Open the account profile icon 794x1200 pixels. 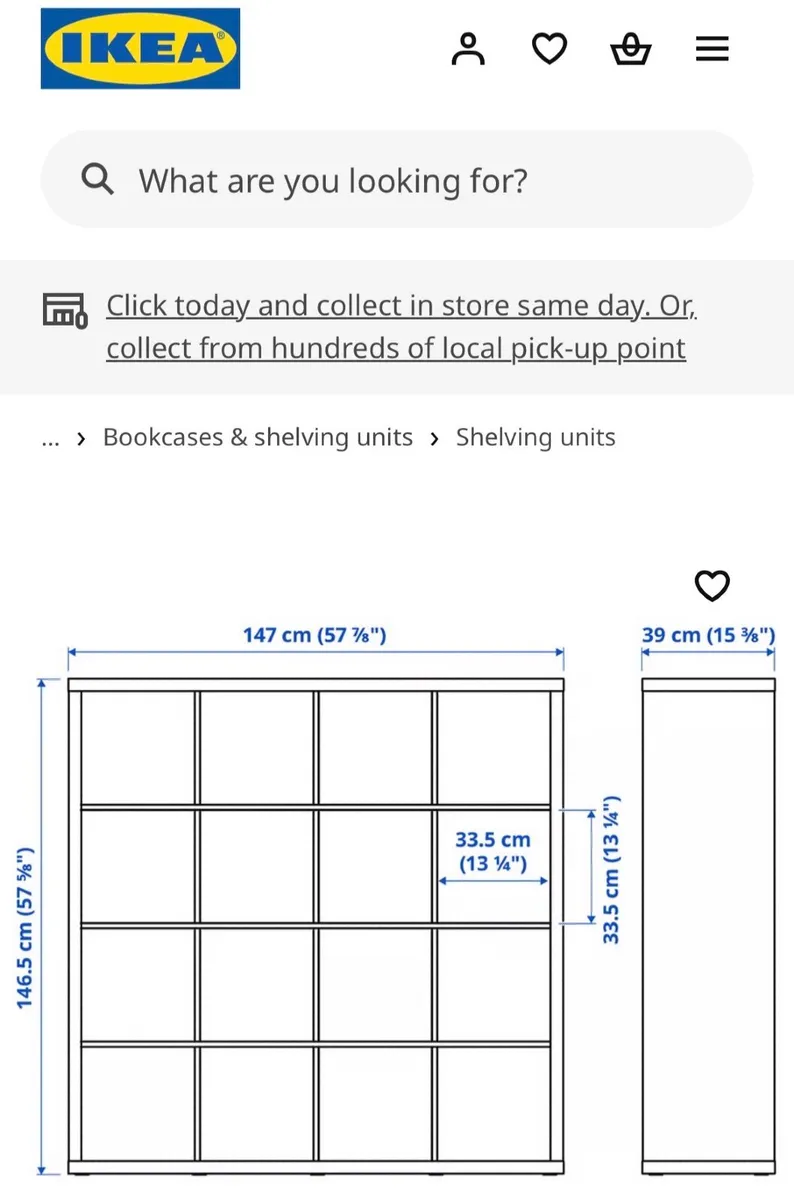click(x=467, y=48)
